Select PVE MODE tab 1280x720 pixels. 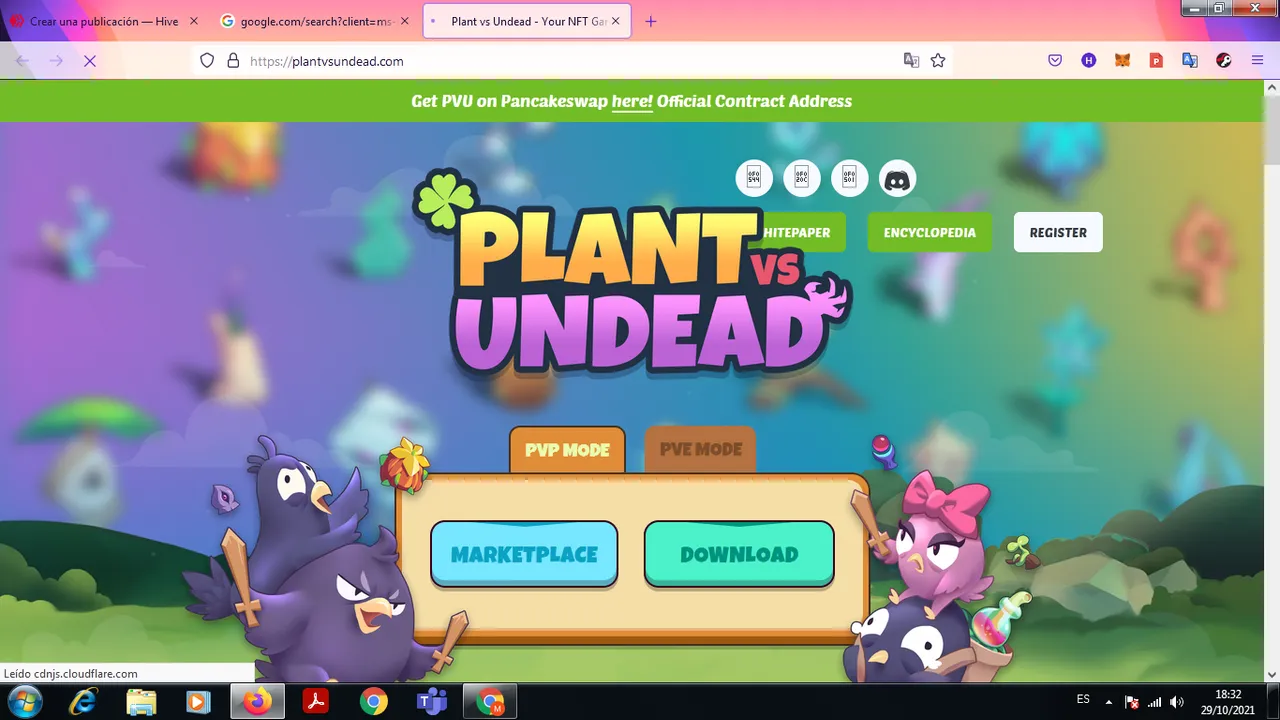point(701,449)
